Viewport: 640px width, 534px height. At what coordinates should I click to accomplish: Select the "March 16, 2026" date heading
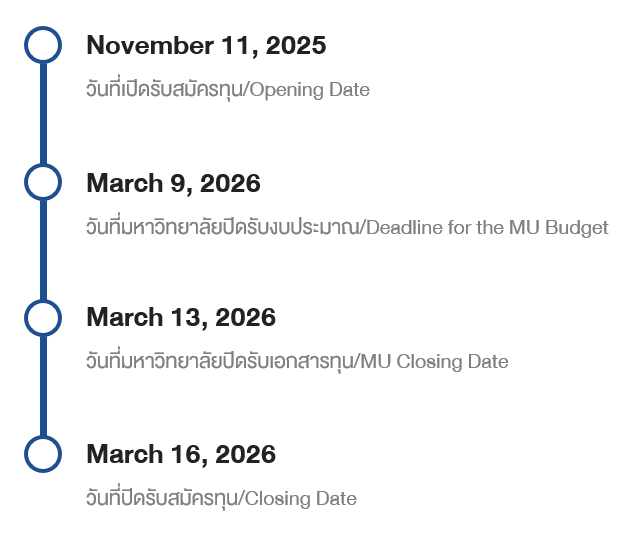pyautogui.click(x=181, y=454)
